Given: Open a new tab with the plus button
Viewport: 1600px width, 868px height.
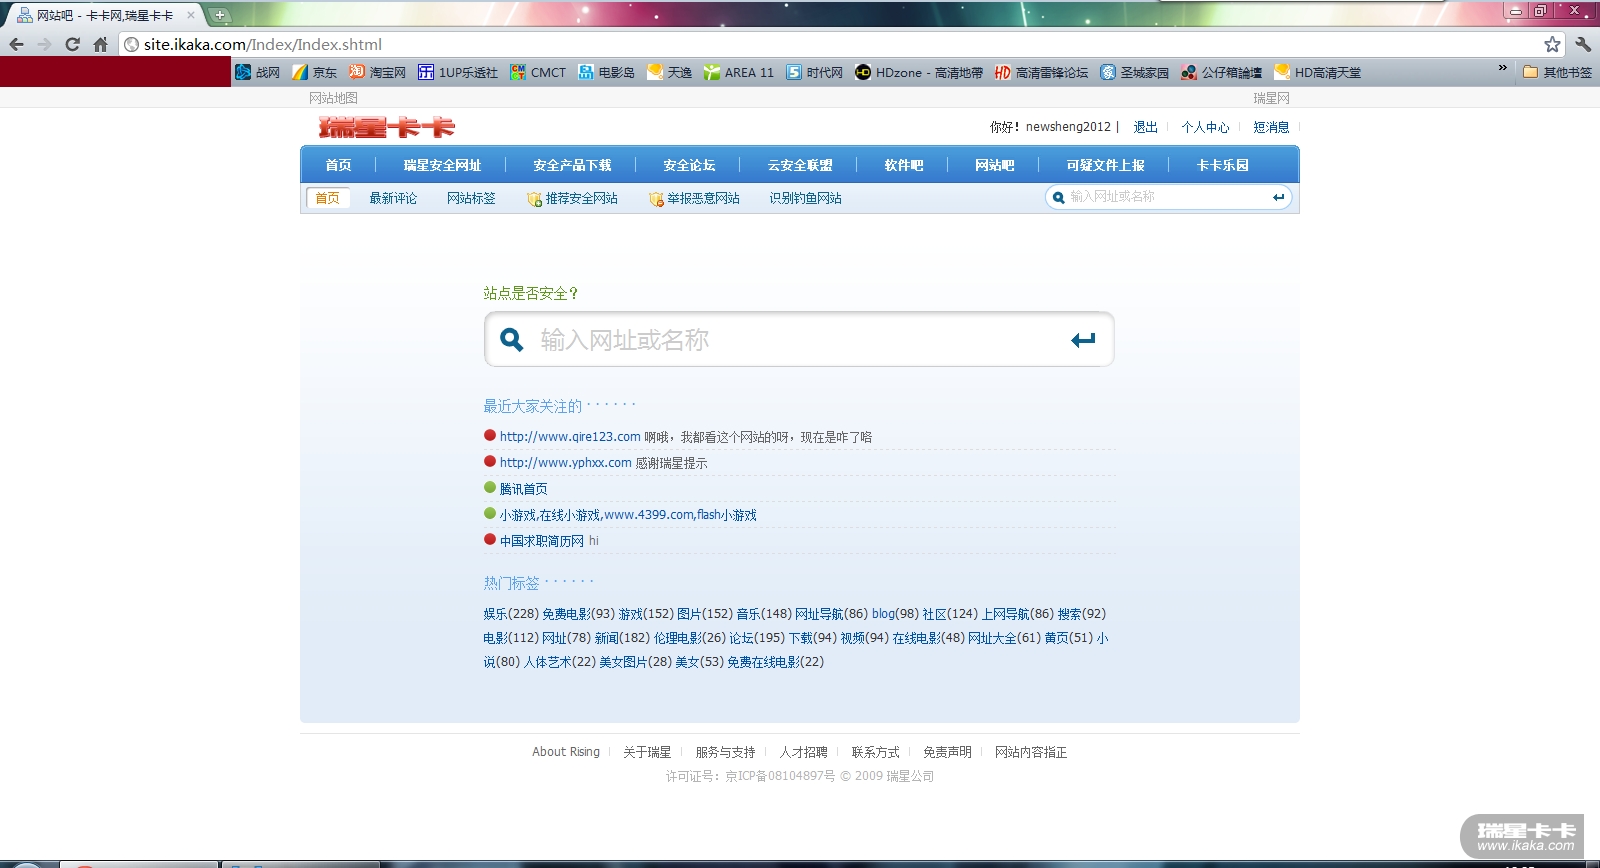Looking at the screenshot, I should coord(220,15).
